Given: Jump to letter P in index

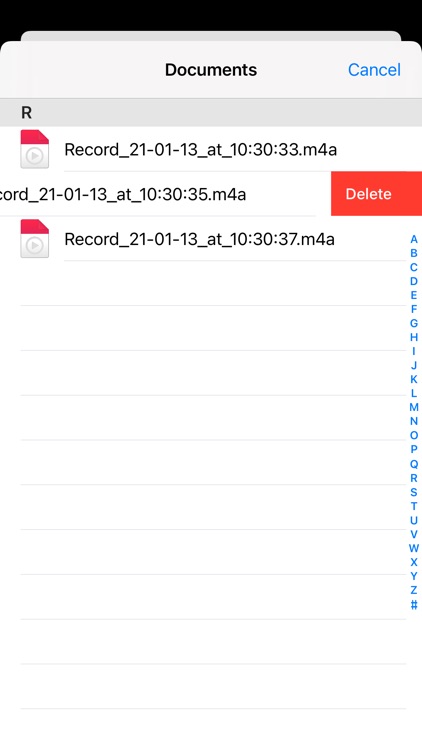Looking at the screenshot, I should 414,450.
